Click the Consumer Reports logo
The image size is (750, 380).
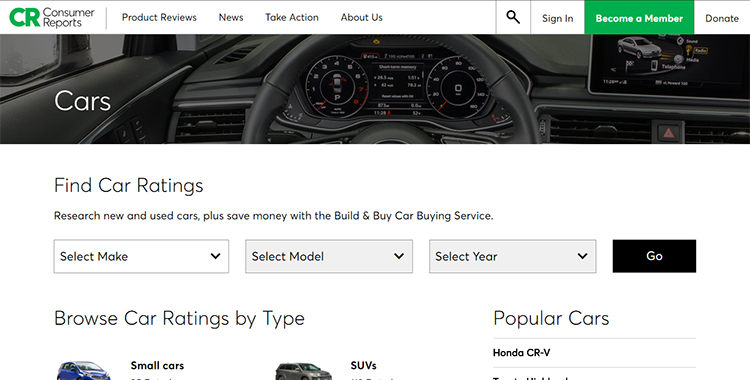[52, 17]
